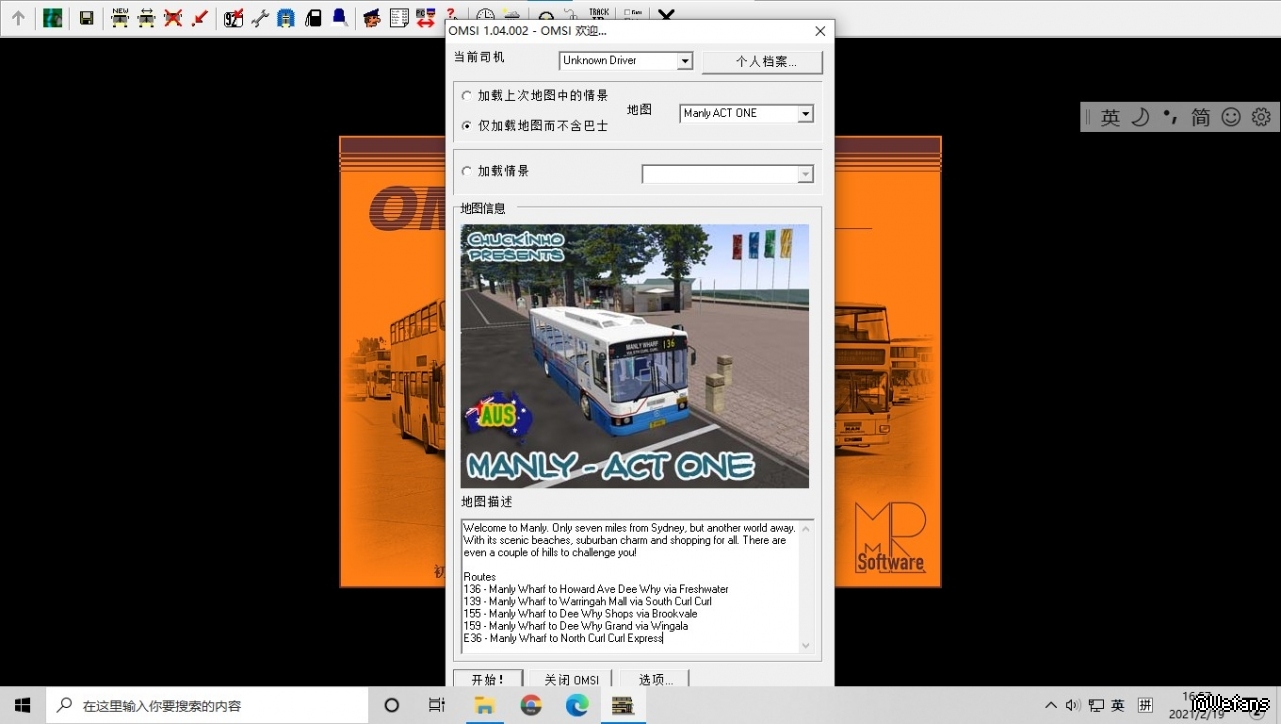
Task: Click the bus with double arrow icon
Action: click(147, 18)
